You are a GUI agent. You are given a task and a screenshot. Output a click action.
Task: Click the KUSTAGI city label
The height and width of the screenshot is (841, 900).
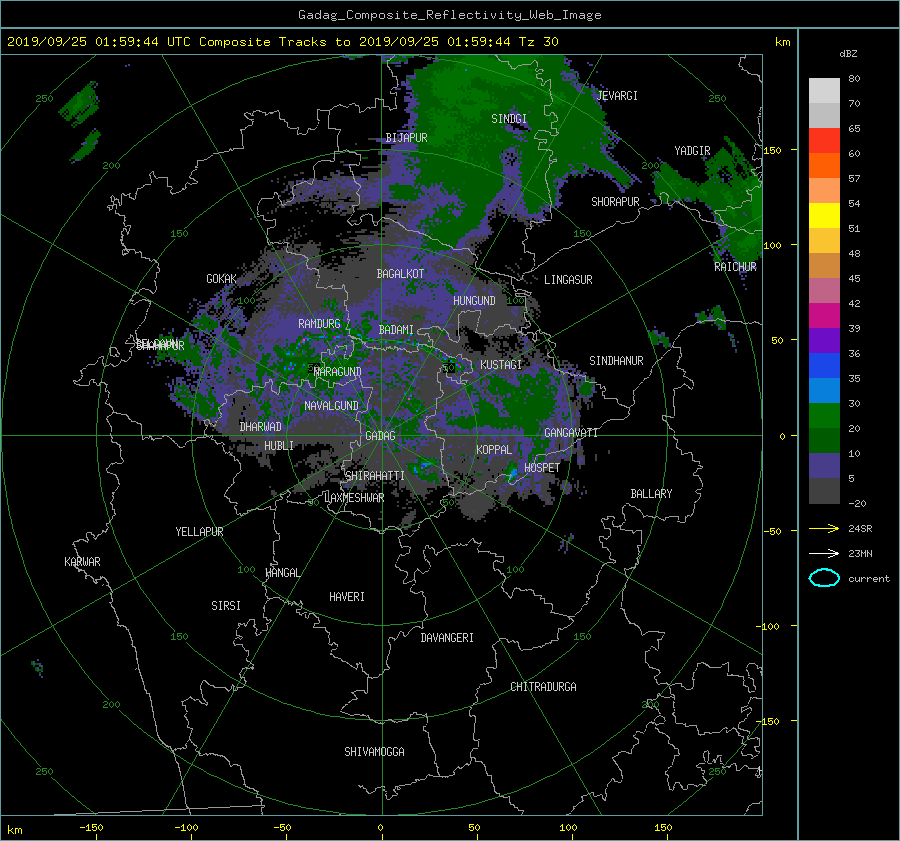pos(501,365)
